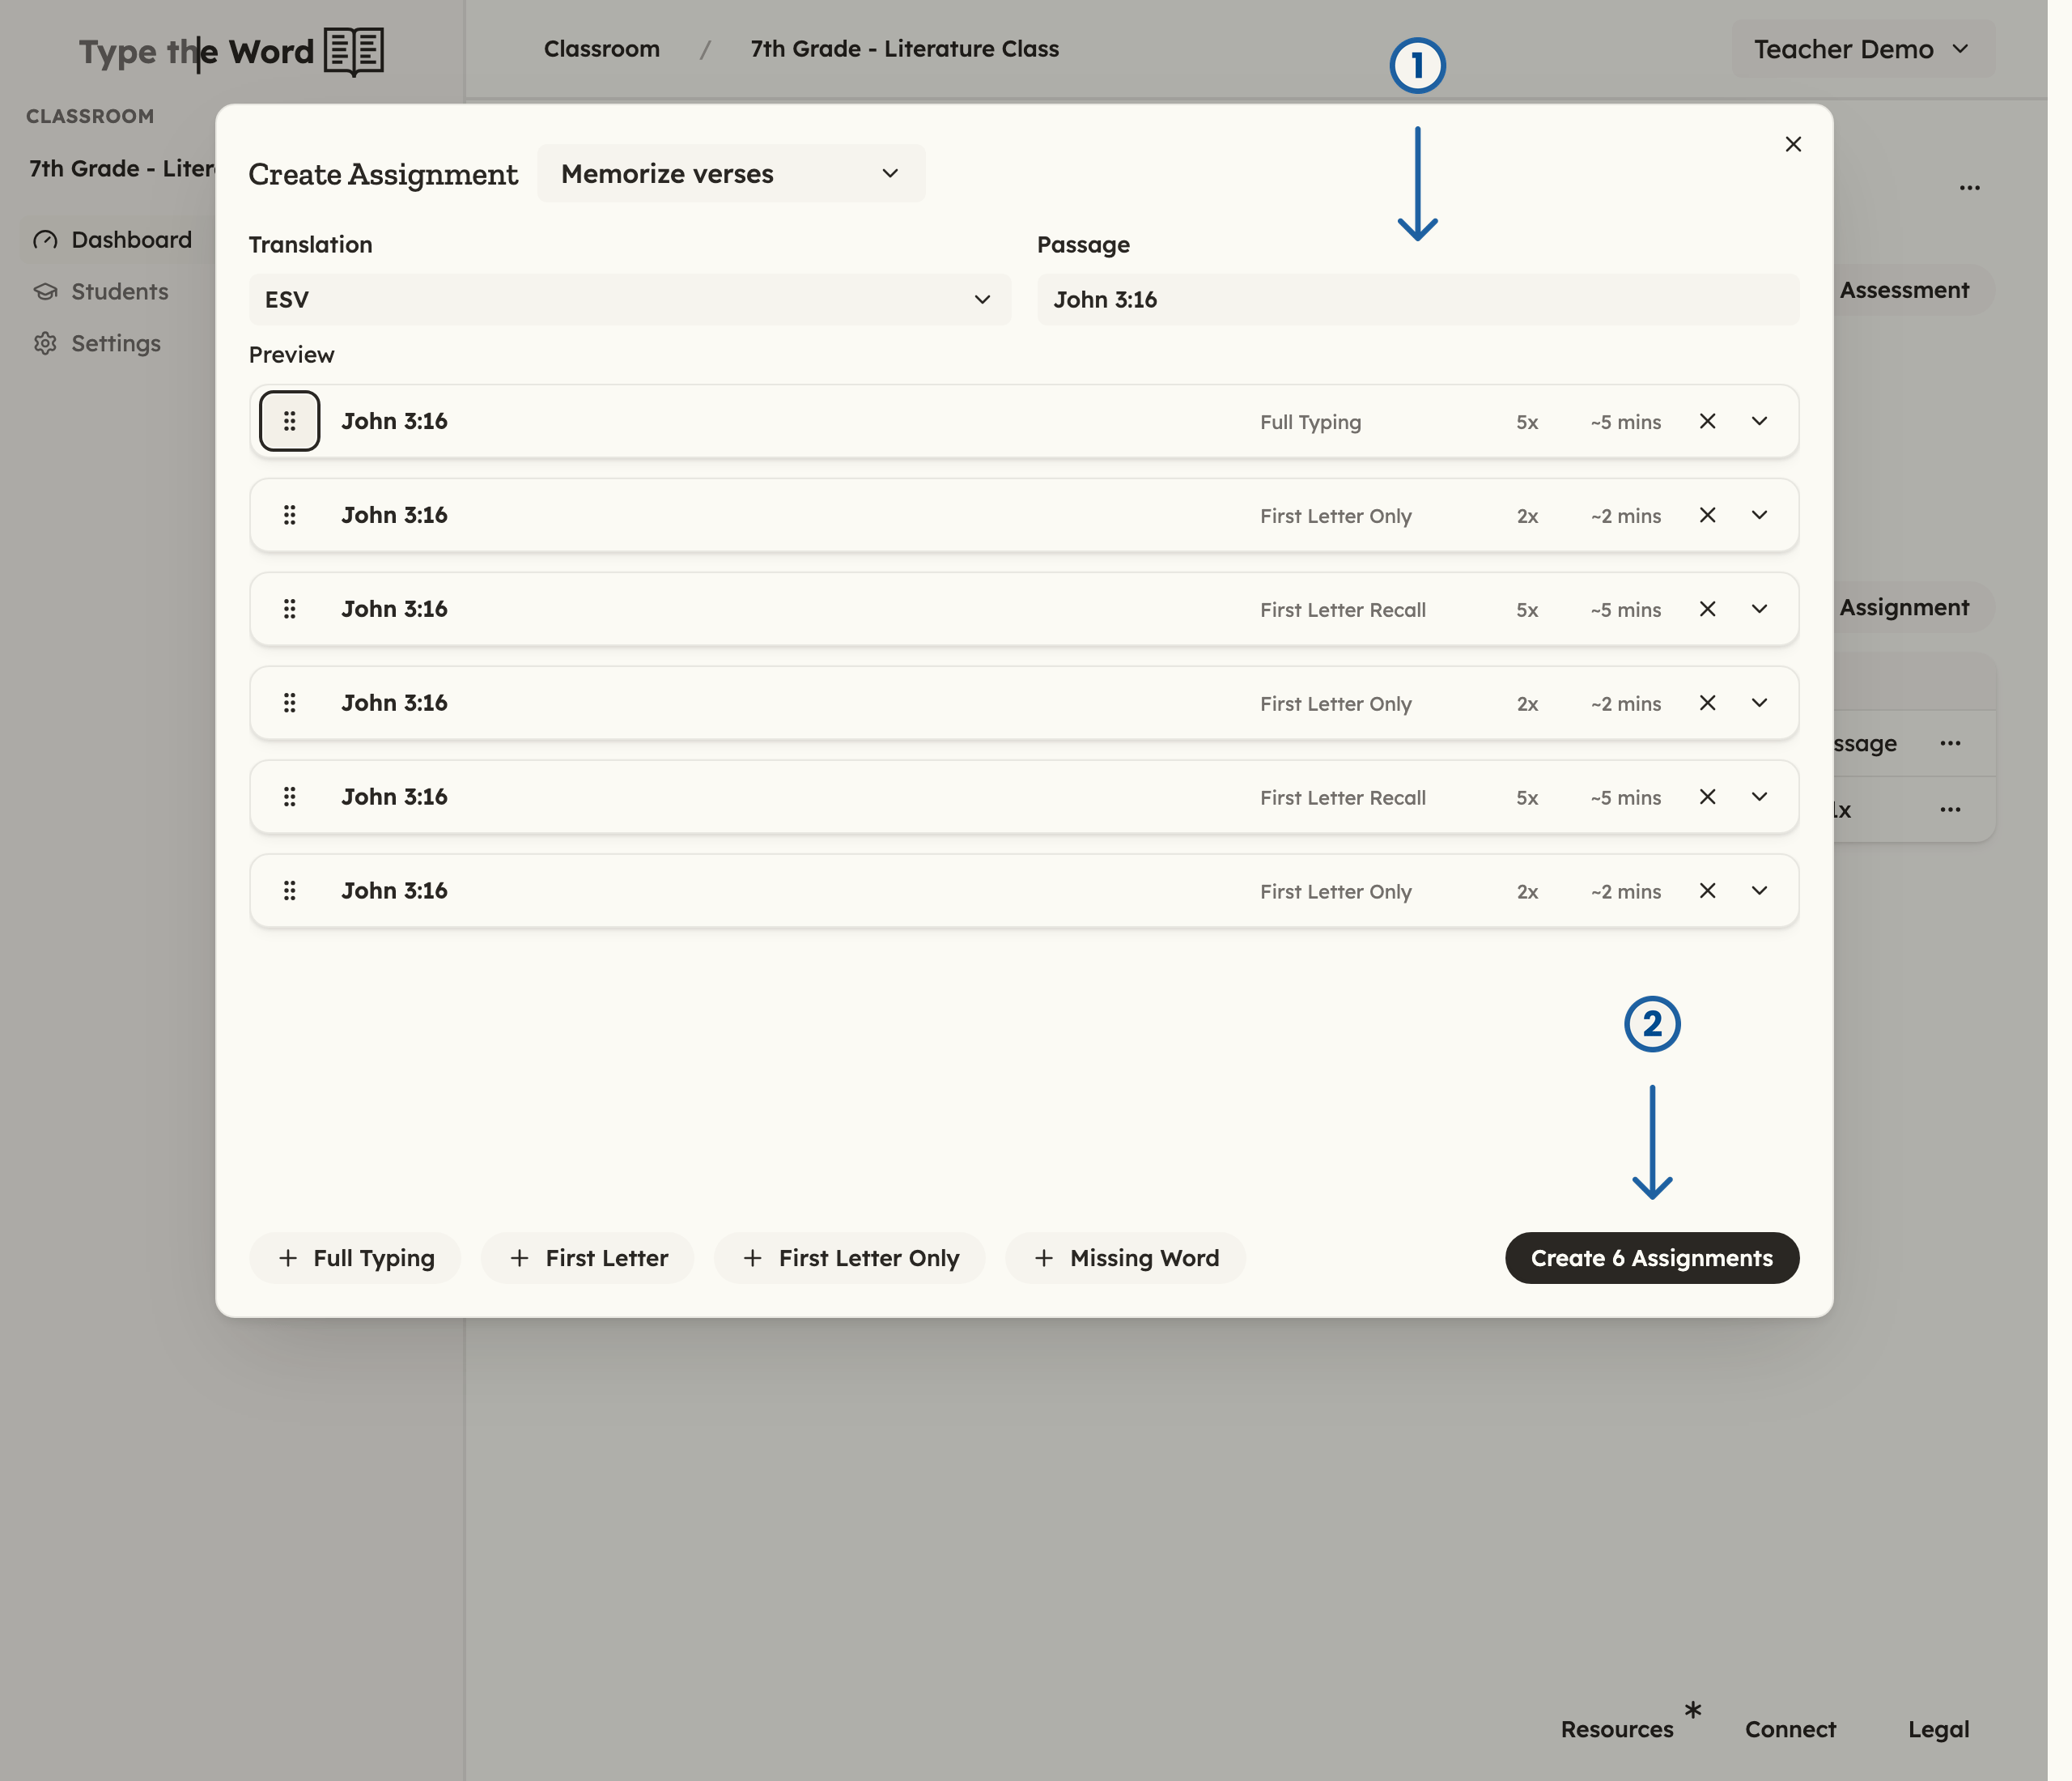Open the Memorize verses assignment type dropdown
The image size is (2072, 1781).
(x=731, y=174)
